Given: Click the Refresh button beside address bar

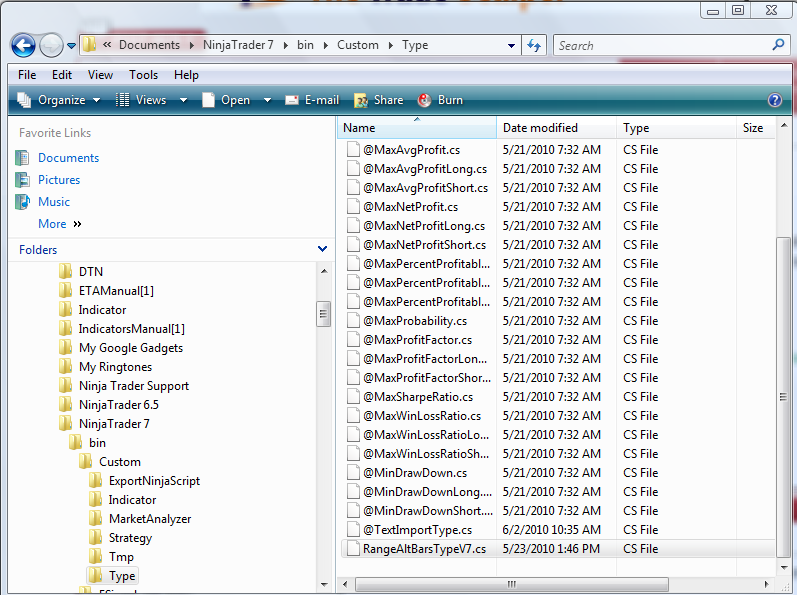Looking at the screenshot, I should pos(534,45).
